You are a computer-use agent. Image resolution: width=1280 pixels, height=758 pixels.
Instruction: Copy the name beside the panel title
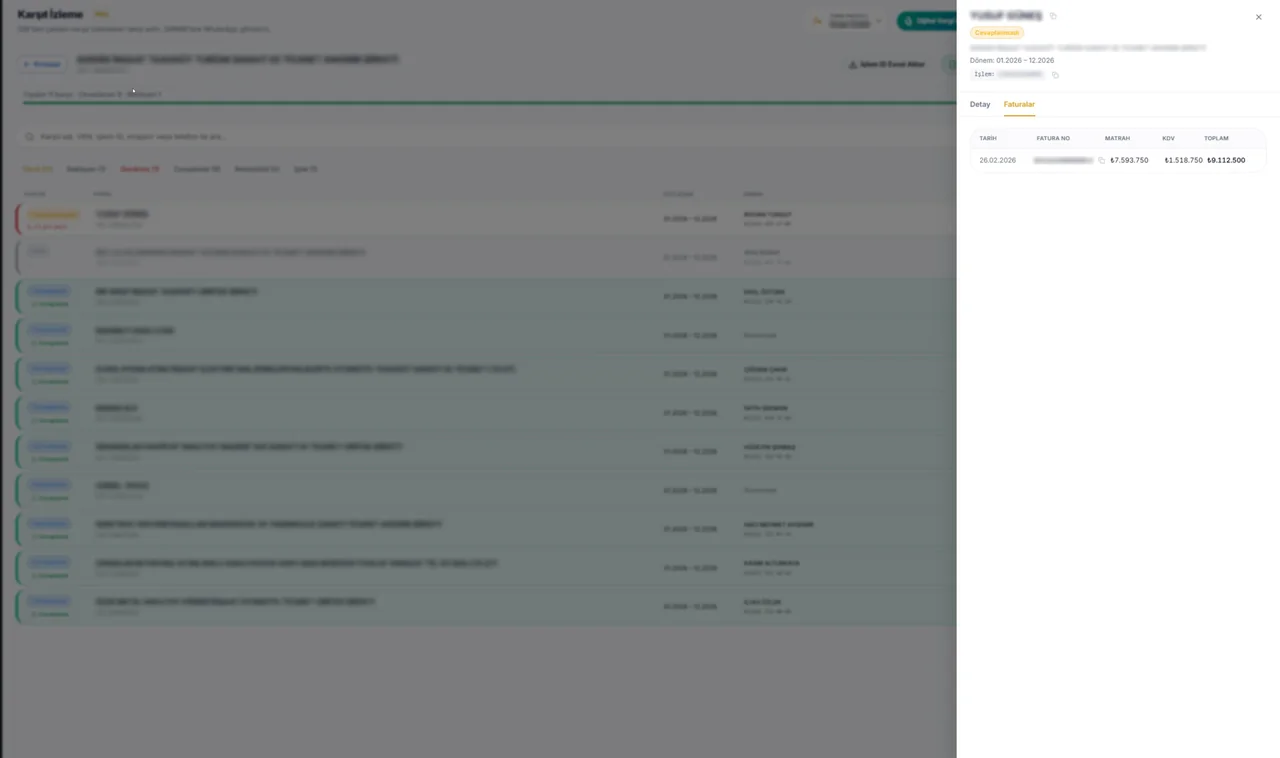1053,16
